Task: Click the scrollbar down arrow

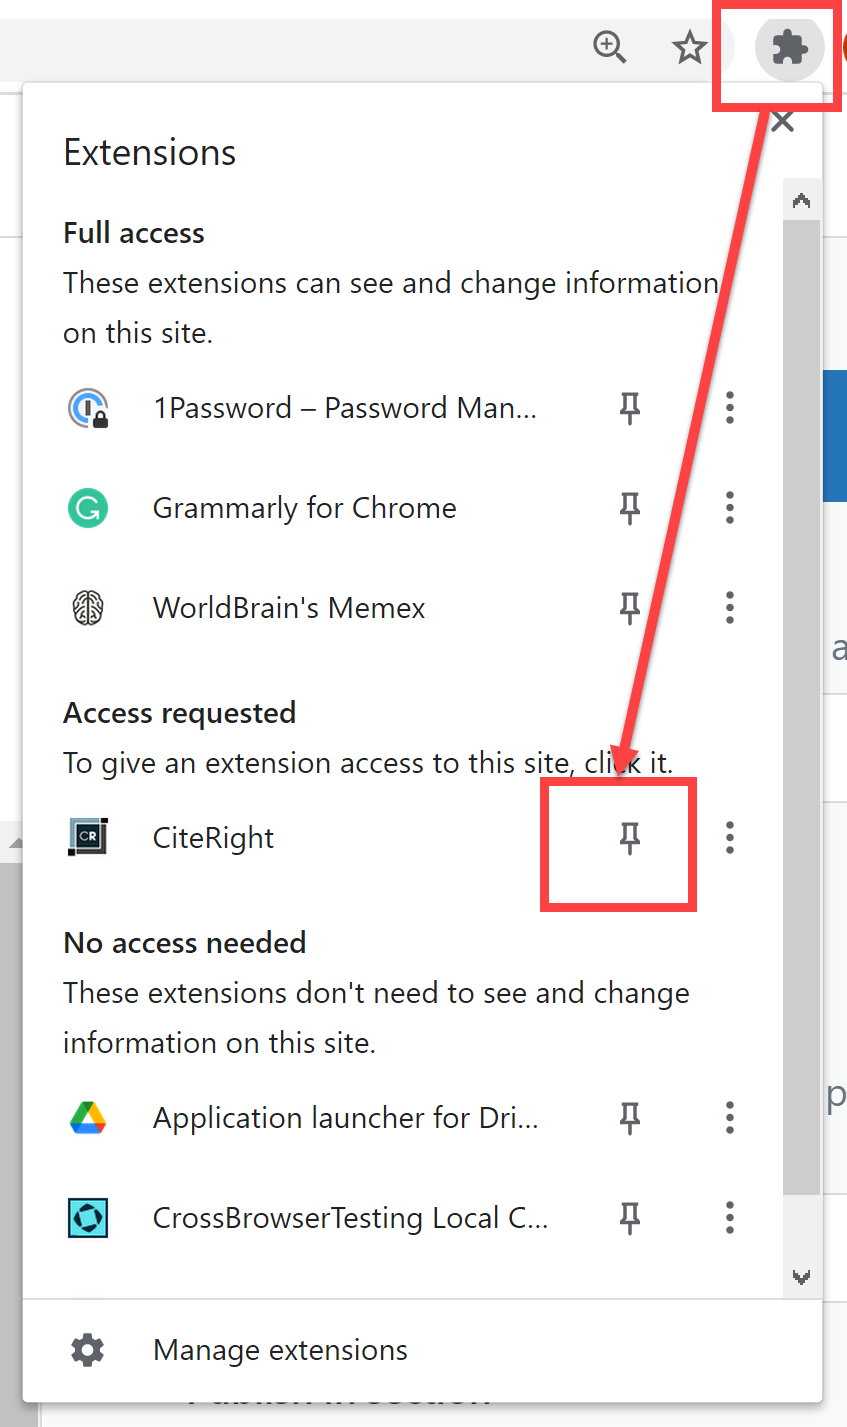Action: 801,1277
